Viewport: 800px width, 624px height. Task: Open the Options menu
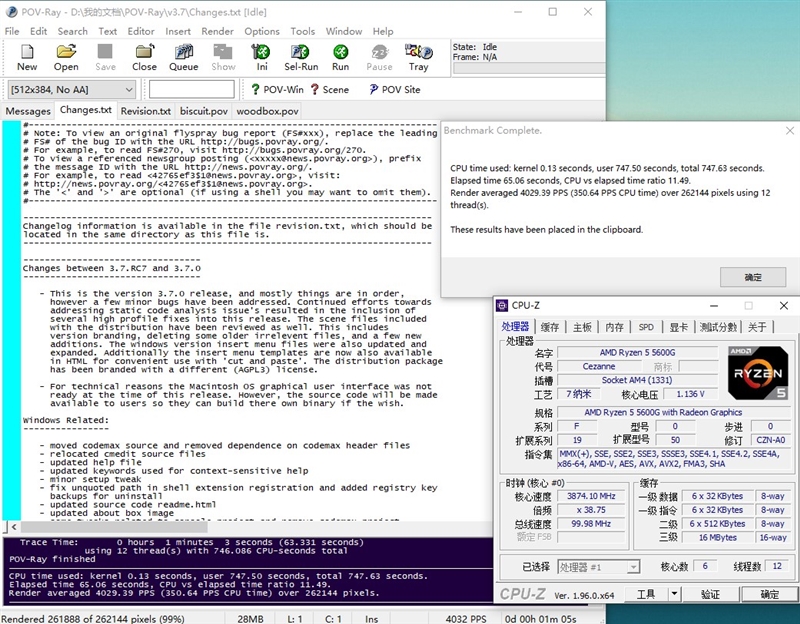click(x=262, y=31)
